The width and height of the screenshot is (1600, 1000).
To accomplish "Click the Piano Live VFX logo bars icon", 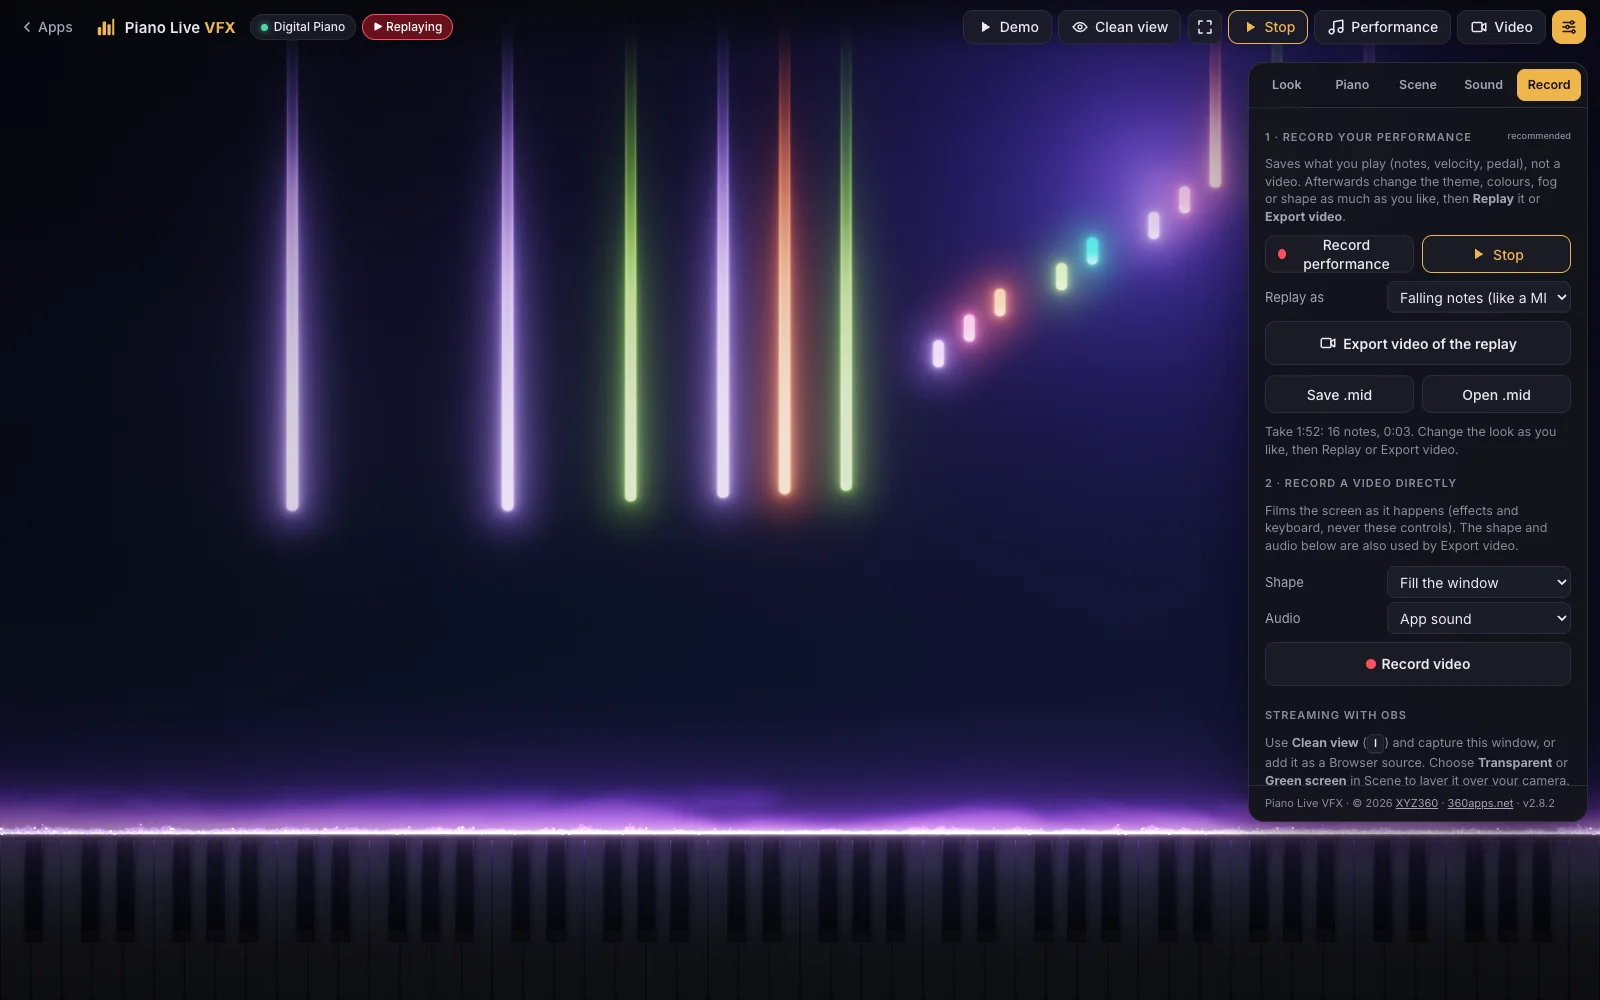I will pyautogui.click(x=106, y=27).
